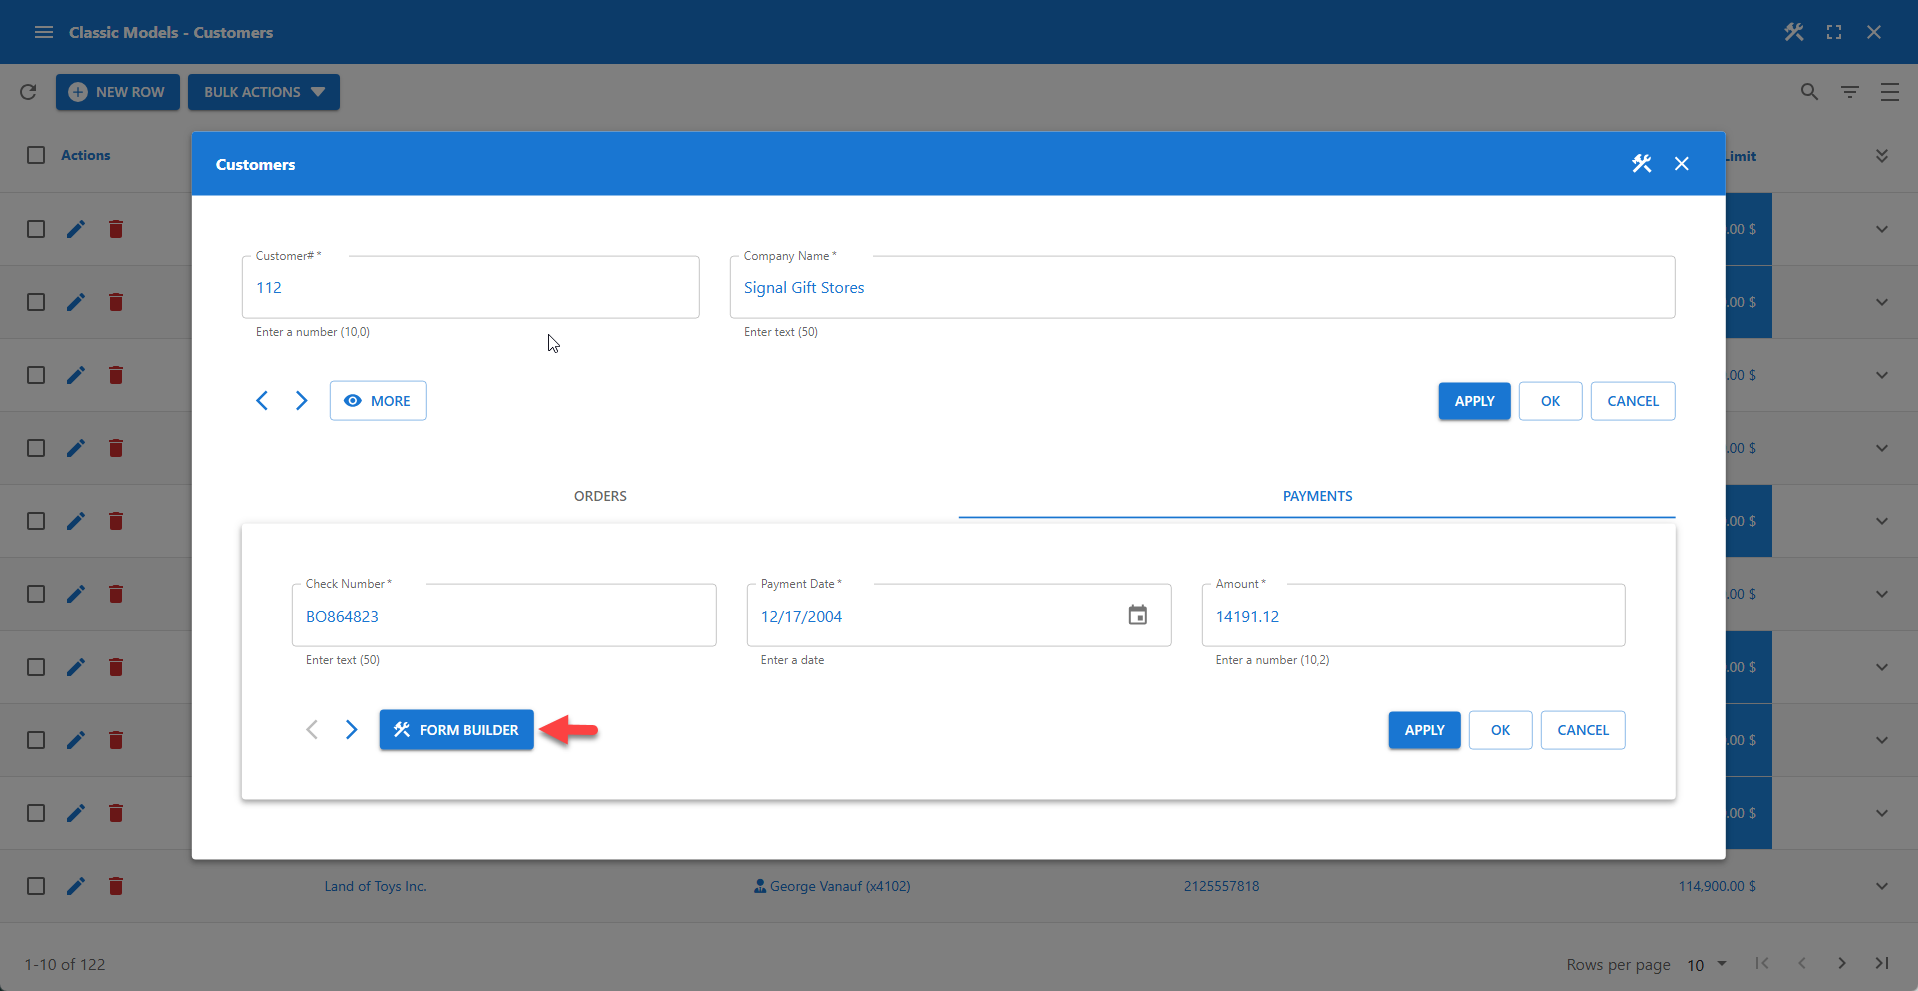Switch to the Orders tab

[x=600, y=495]
